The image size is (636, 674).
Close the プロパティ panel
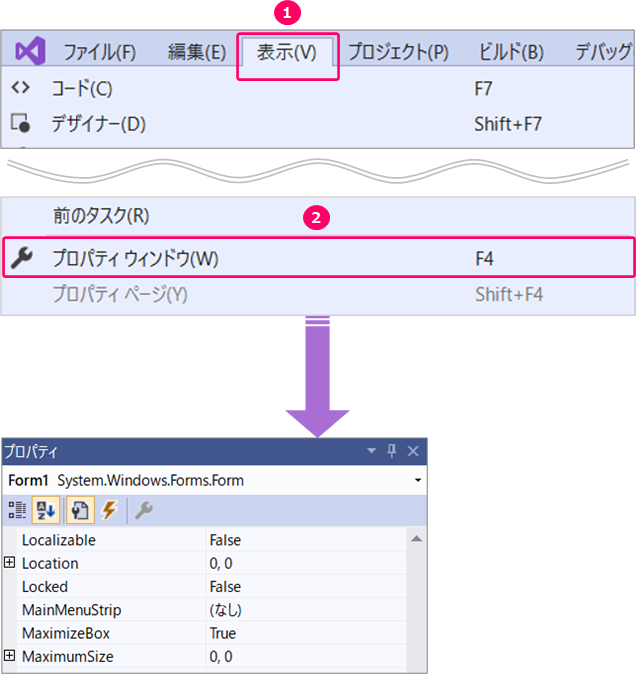coord(413,451)
